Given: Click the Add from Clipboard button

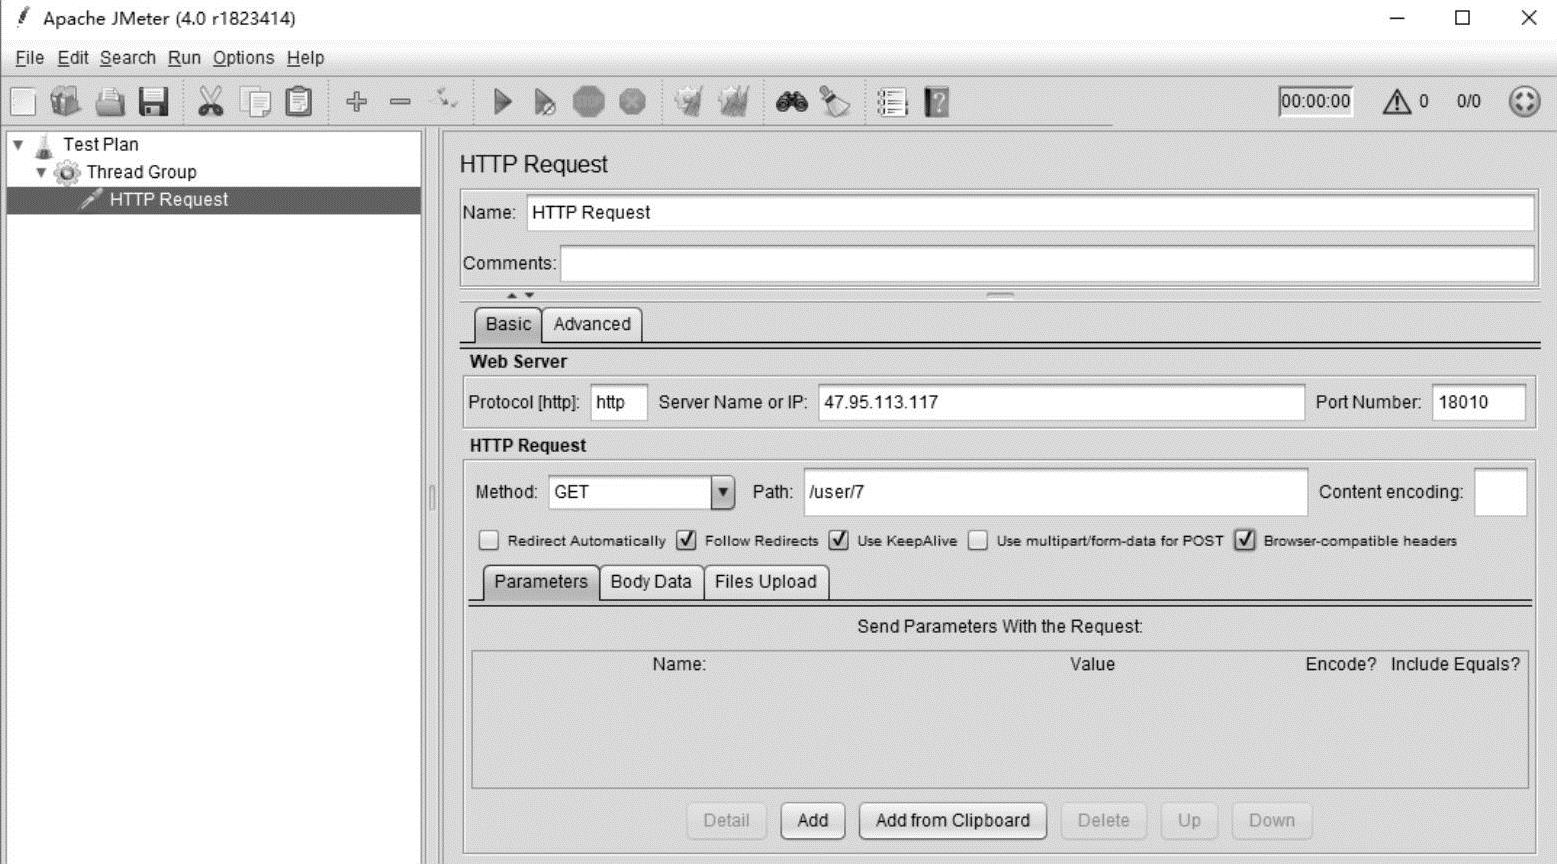Looking at the screenshot, I should tap(953, 821).
